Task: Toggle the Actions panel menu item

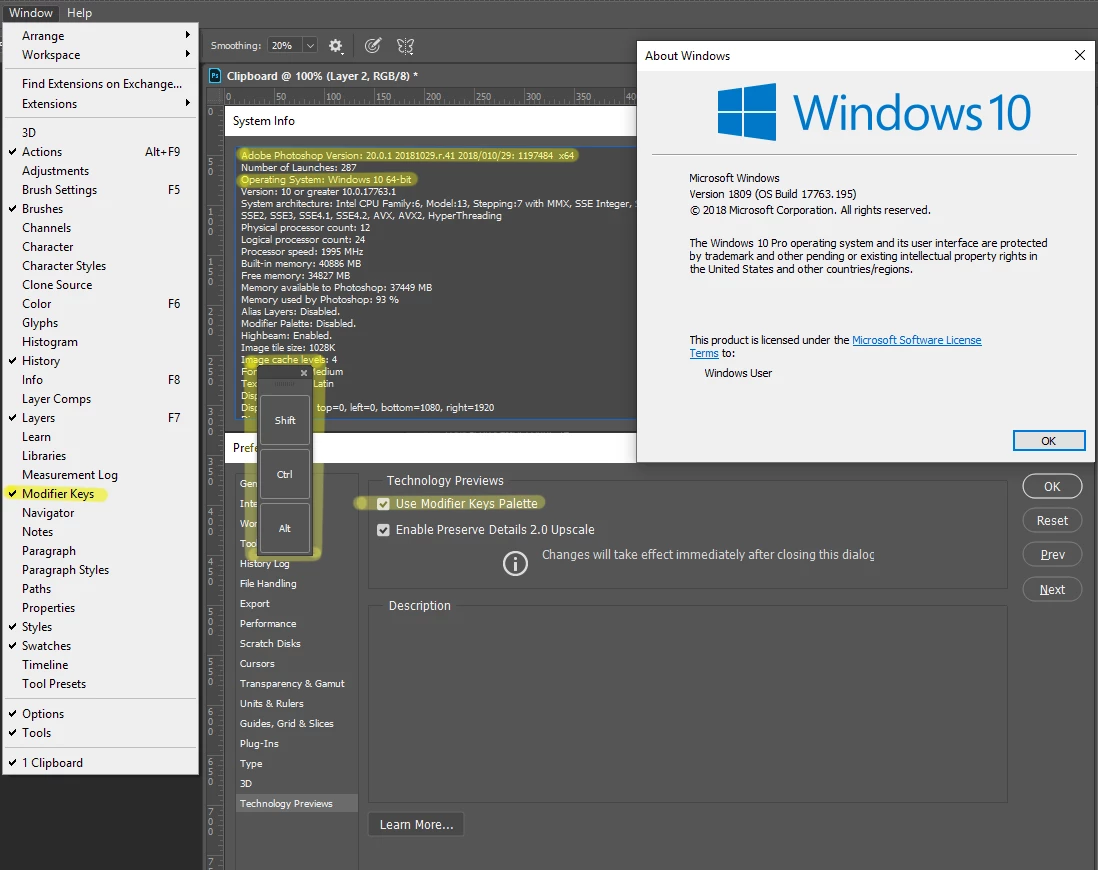Action: pos(101,152)
